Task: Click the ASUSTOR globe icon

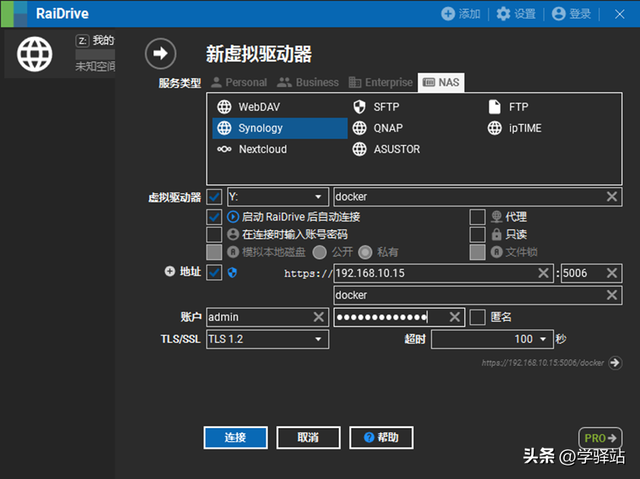Action: pos(359,149)
